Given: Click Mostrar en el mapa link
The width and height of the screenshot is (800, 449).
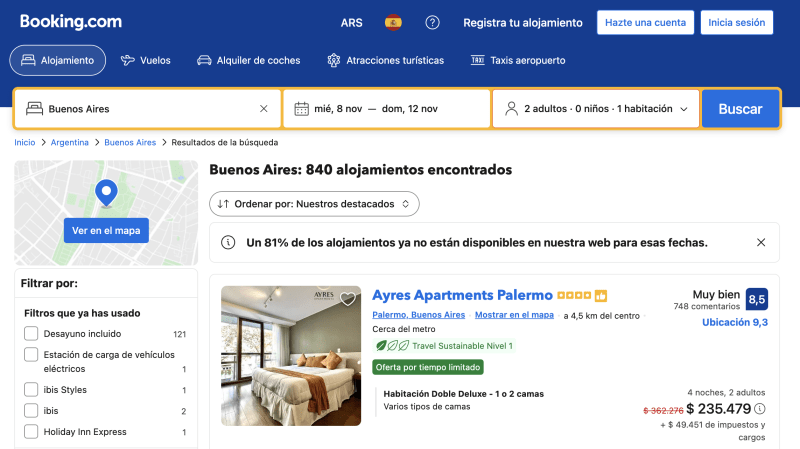Looking at the screenshot, I should point(514,315).
